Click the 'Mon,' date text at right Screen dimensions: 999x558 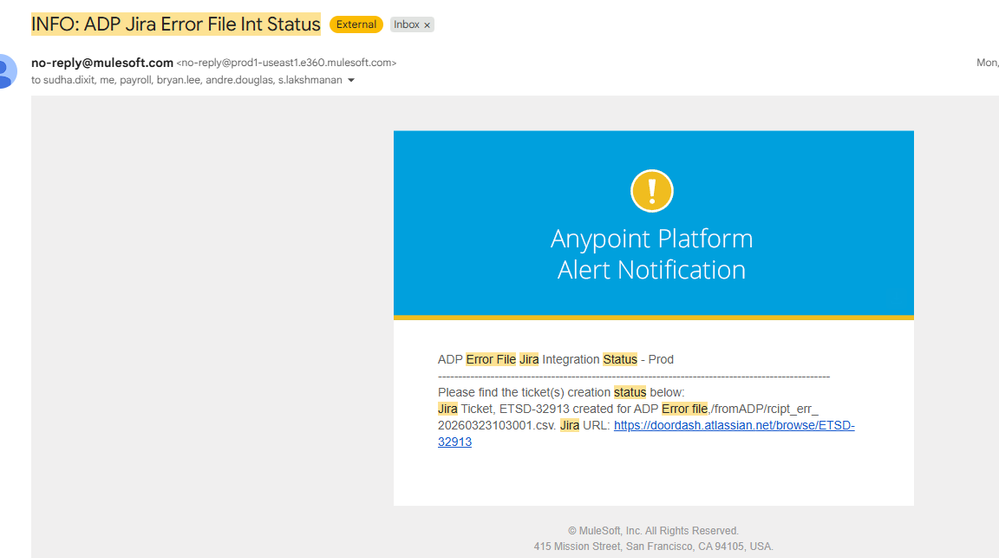[988, 62]
